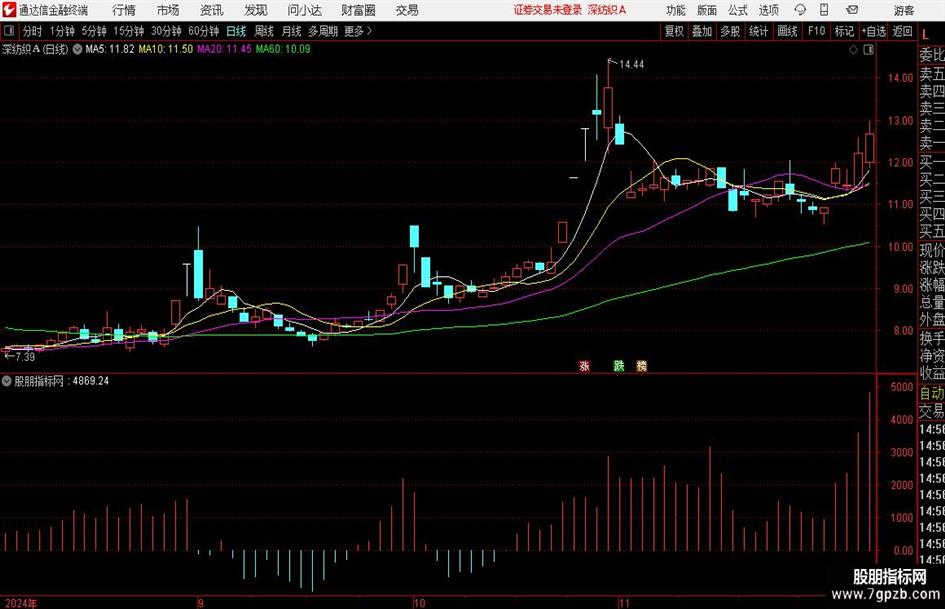Screen dimensions: 945x609
Task: Click the diamond icon above the chart
Action: [x=853, y=50]
